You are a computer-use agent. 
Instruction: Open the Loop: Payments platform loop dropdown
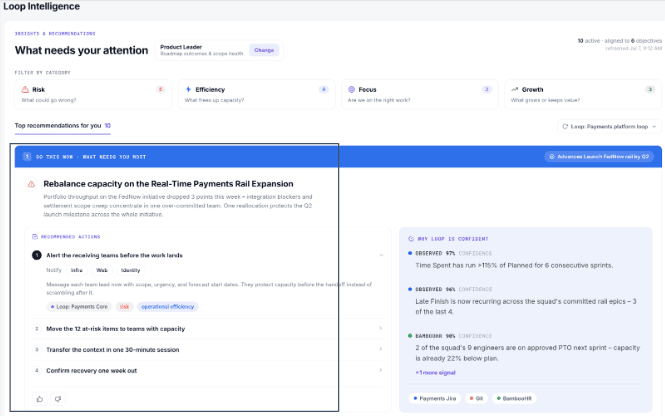point(609,126)
